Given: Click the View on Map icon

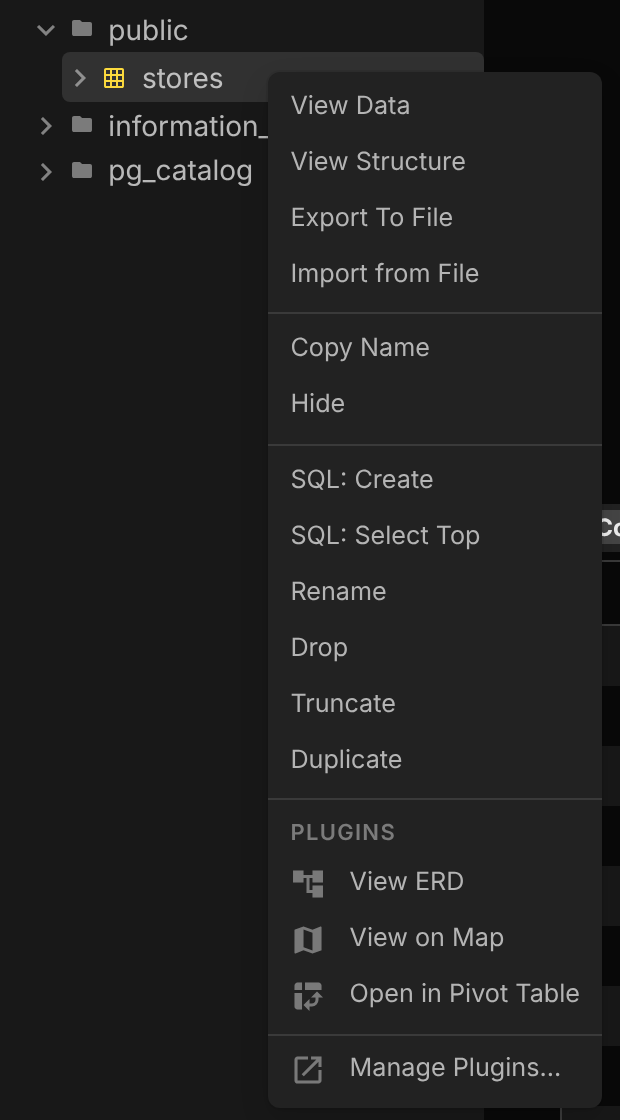Looking at the screenshot, I should 308,939.
